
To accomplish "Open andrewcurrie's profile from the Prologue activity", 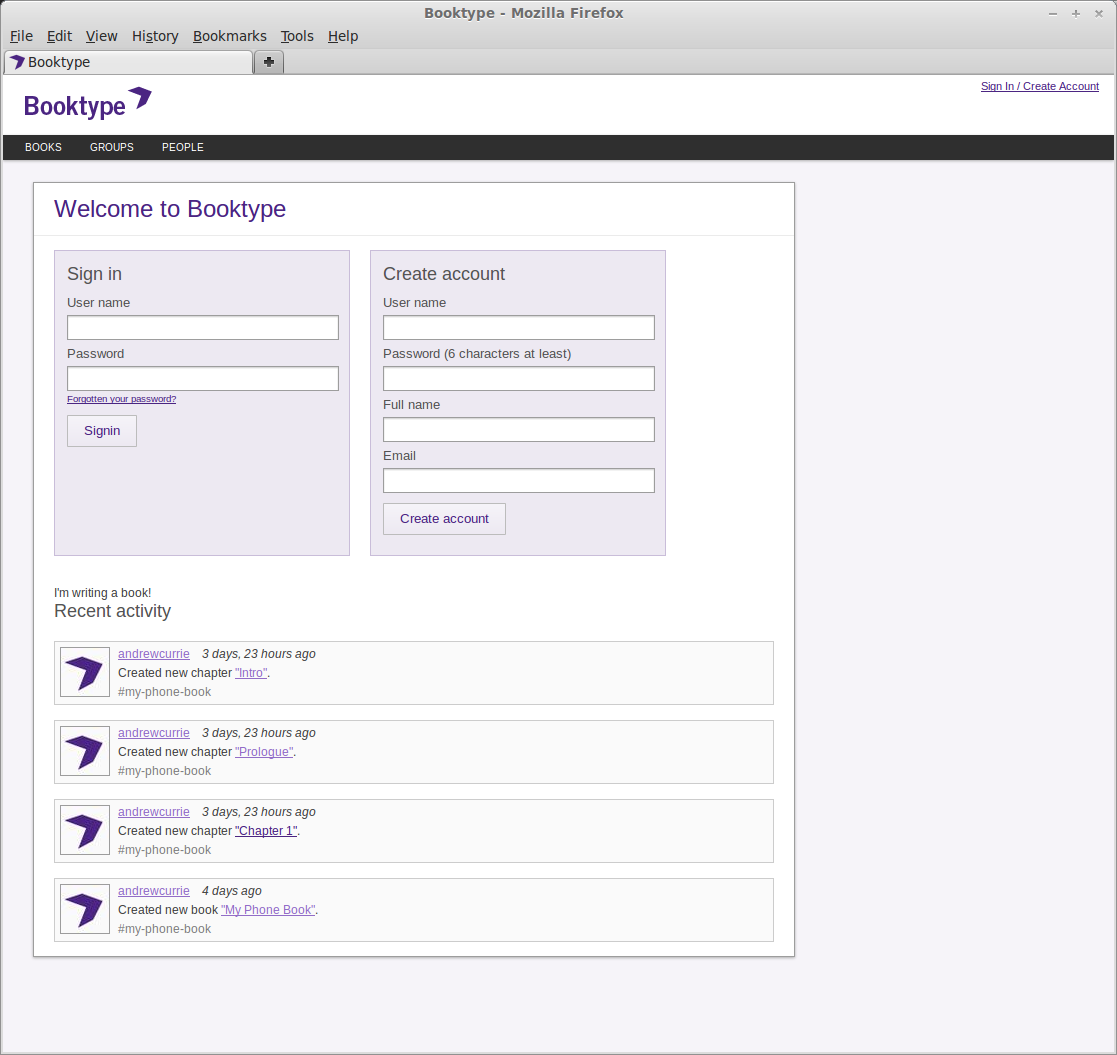I will (x=154, y=733).
